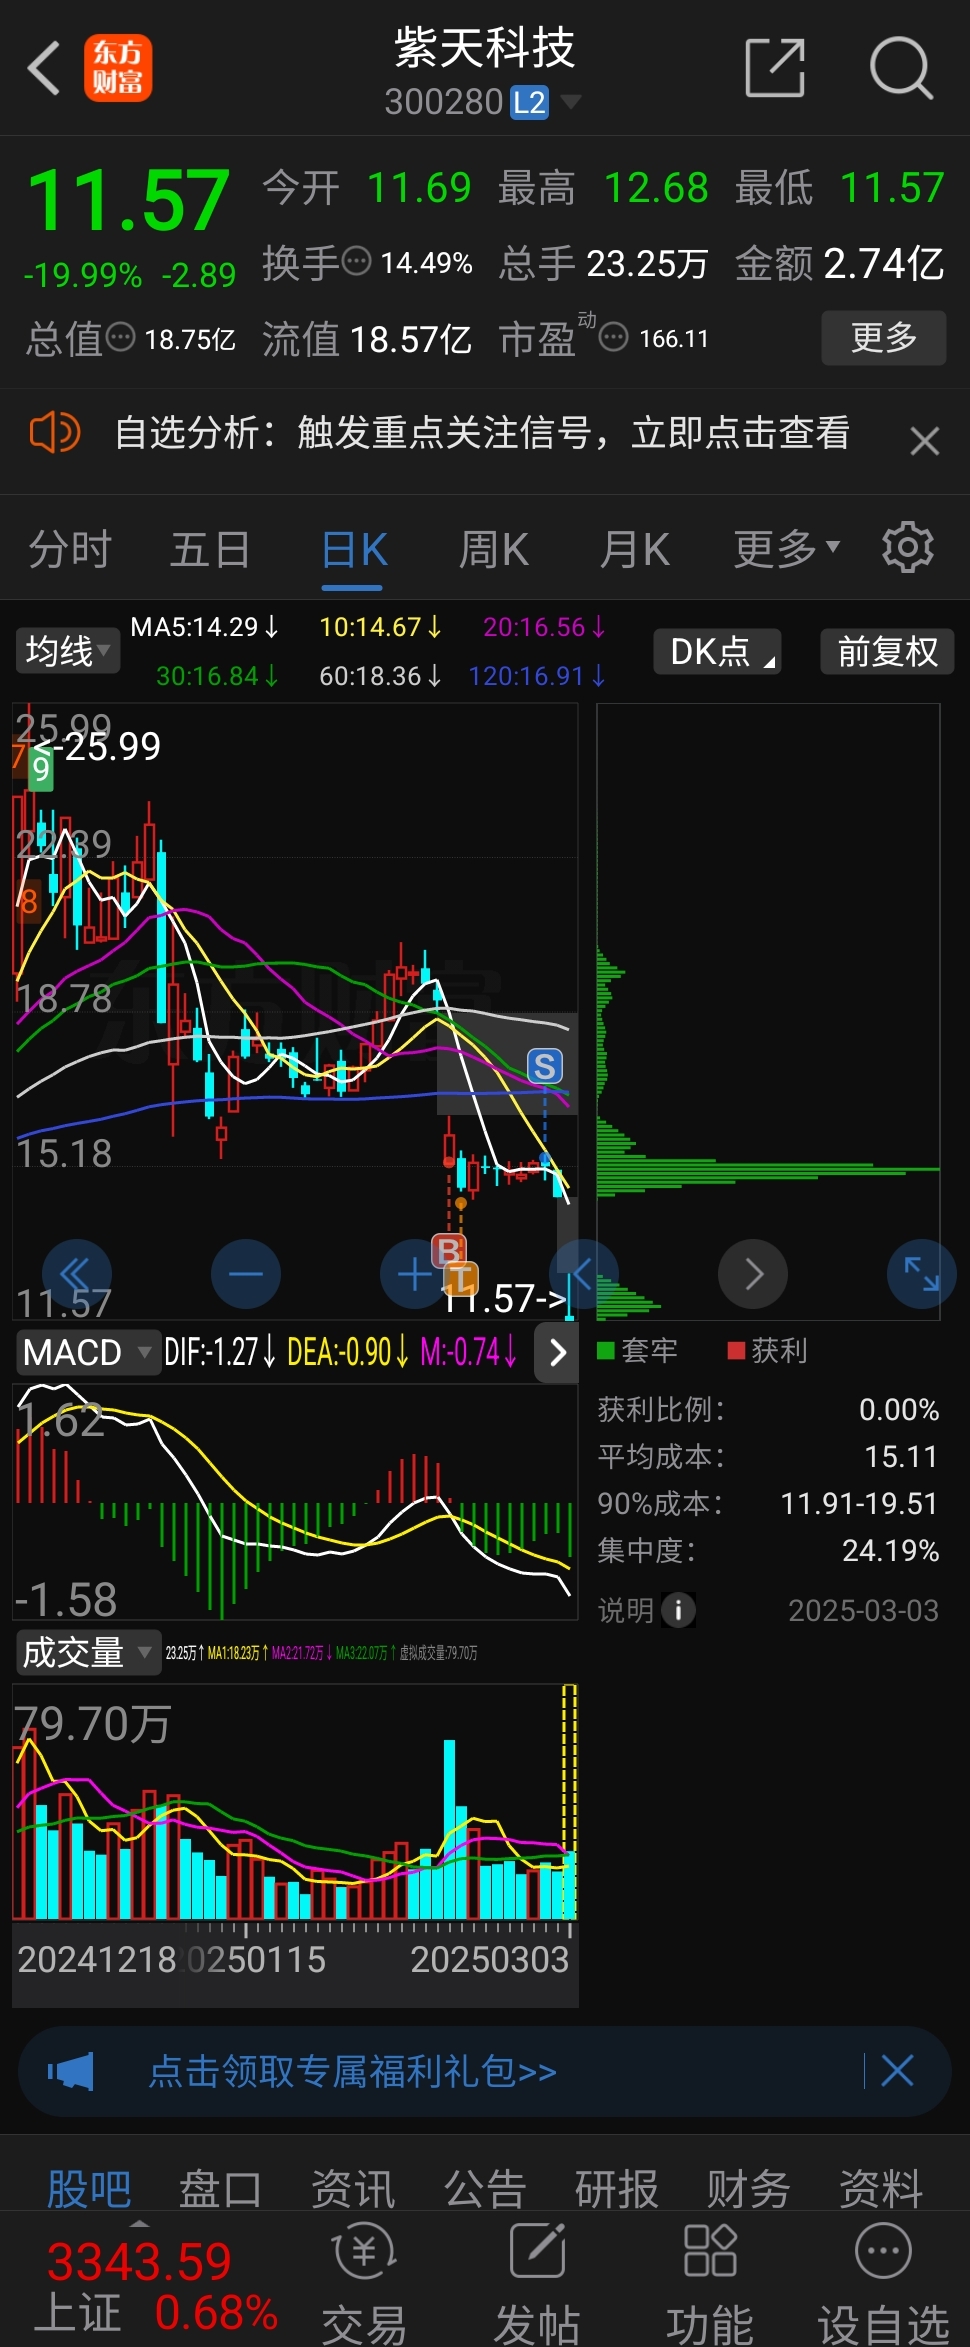
Task: Tap the 11.57 current price
Action: click(129, 199)
